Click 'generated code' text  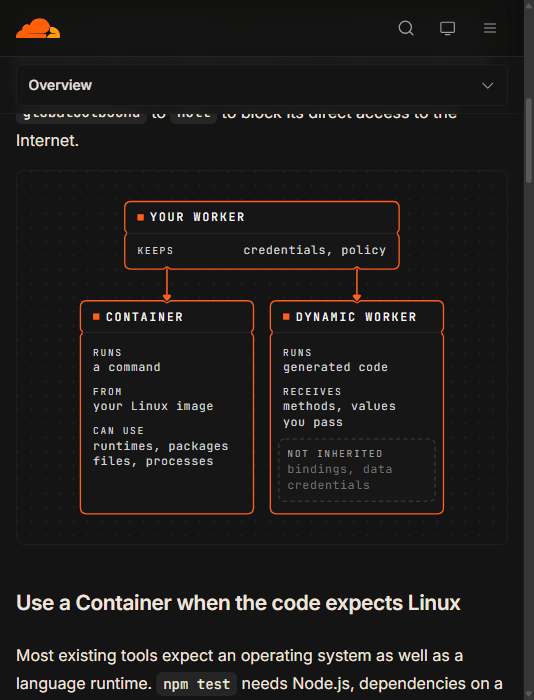point(335,367)
